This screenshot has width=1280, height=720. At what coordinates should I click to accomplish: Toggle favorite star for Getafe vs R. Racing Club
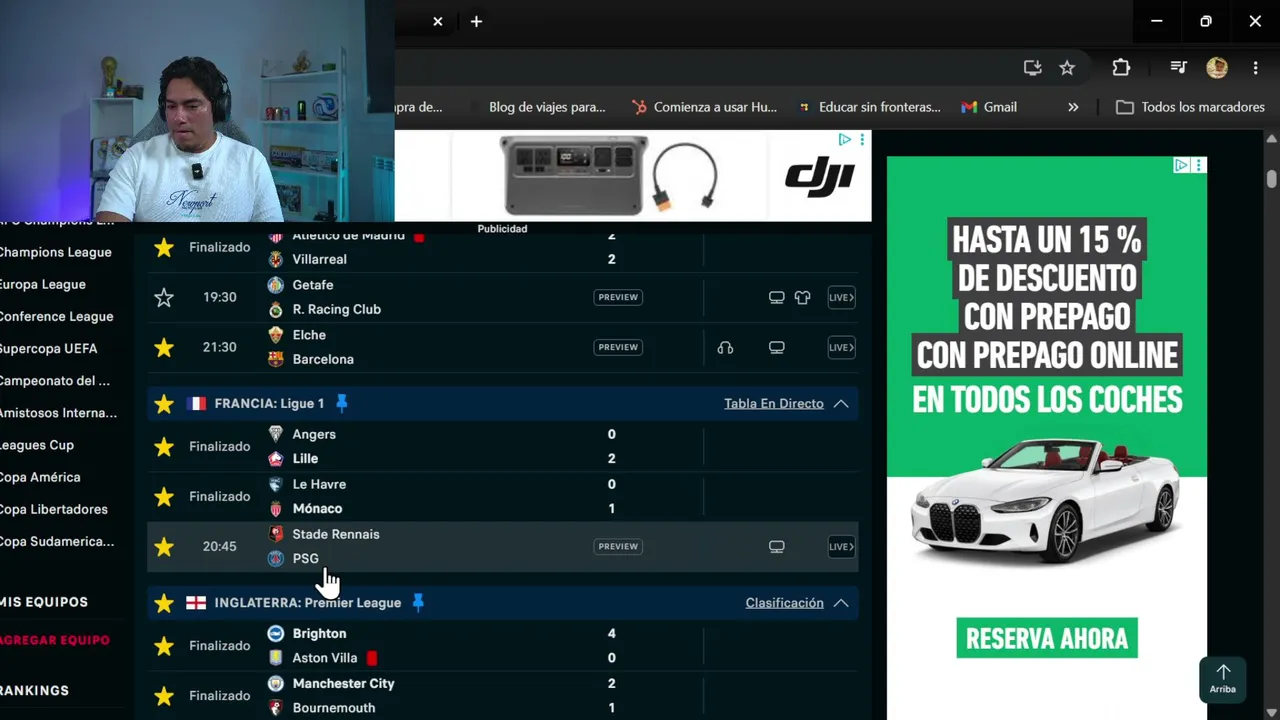pyautogui.click(x=164, y=297)
